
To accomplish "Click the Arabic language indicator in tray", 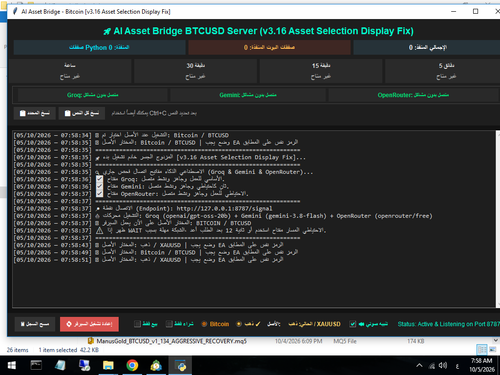I will [x=457, y=366].
